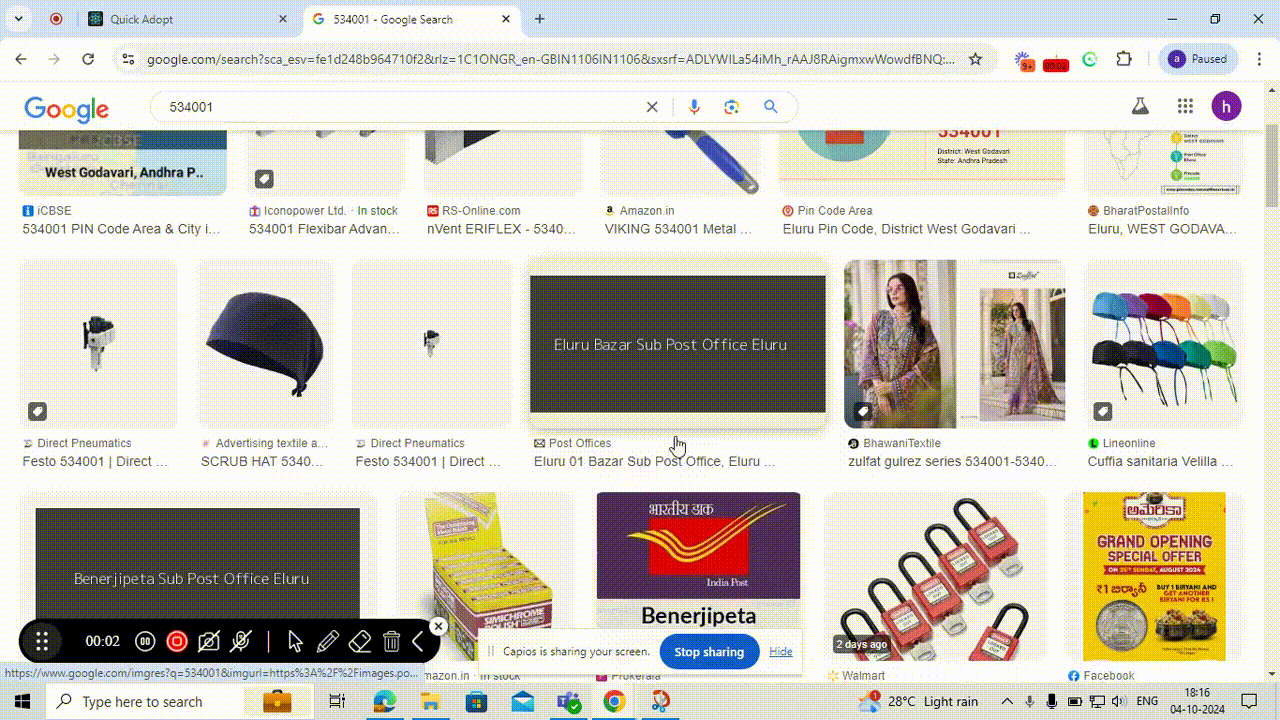View site information in address bar
This screenshot has height=720, width=1280.
click(x=127, y=59)
